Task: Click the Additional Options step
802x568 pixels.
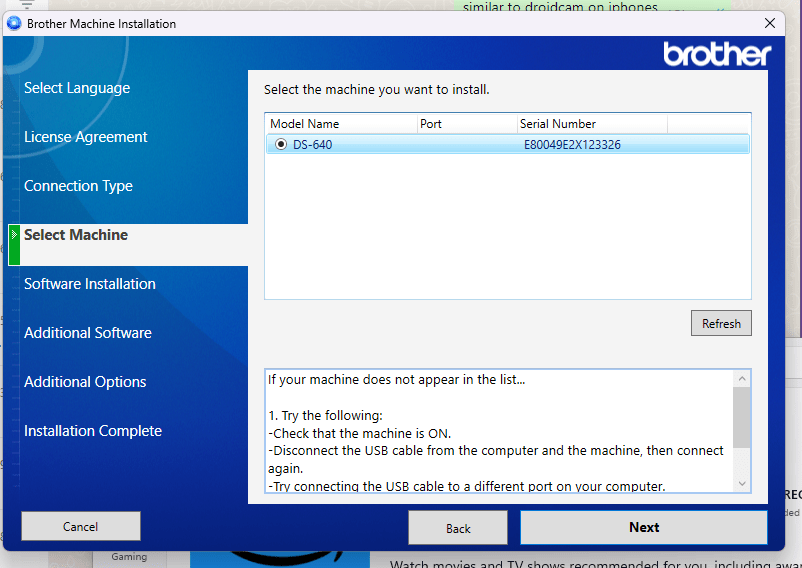Action: [x=85, y=382]
